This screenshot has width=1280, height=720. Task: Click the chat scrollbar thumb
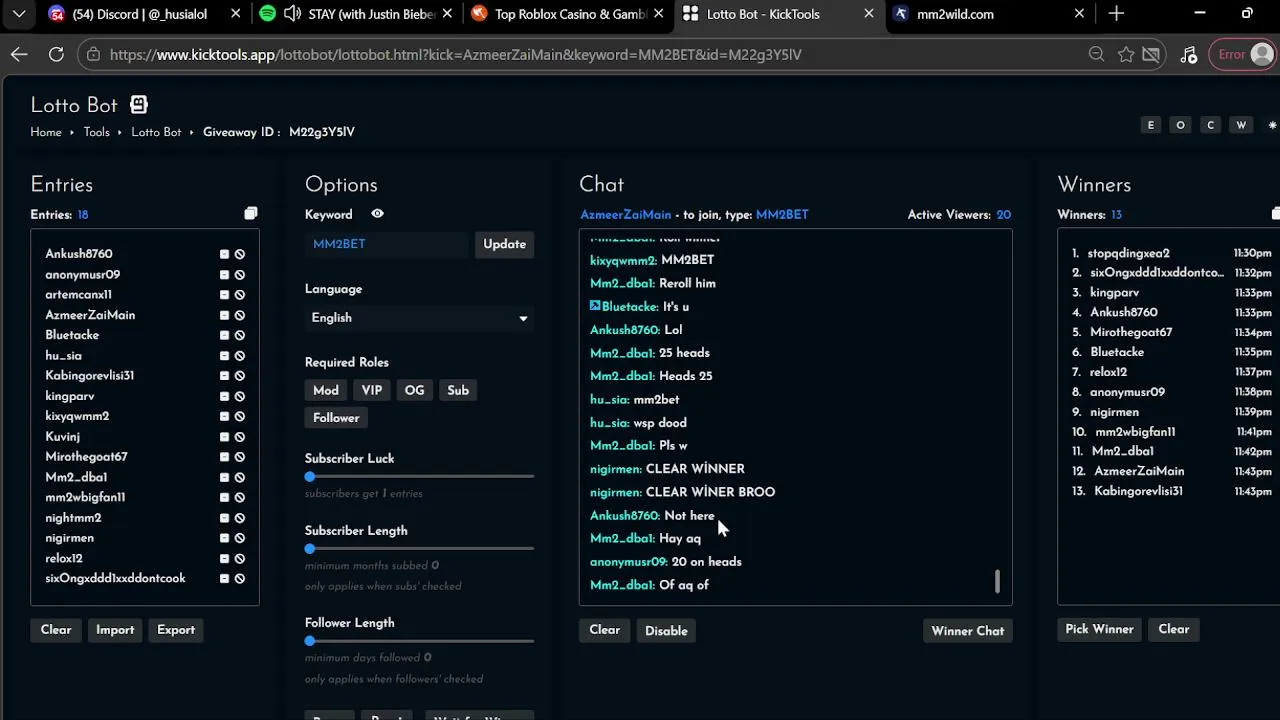997,581
